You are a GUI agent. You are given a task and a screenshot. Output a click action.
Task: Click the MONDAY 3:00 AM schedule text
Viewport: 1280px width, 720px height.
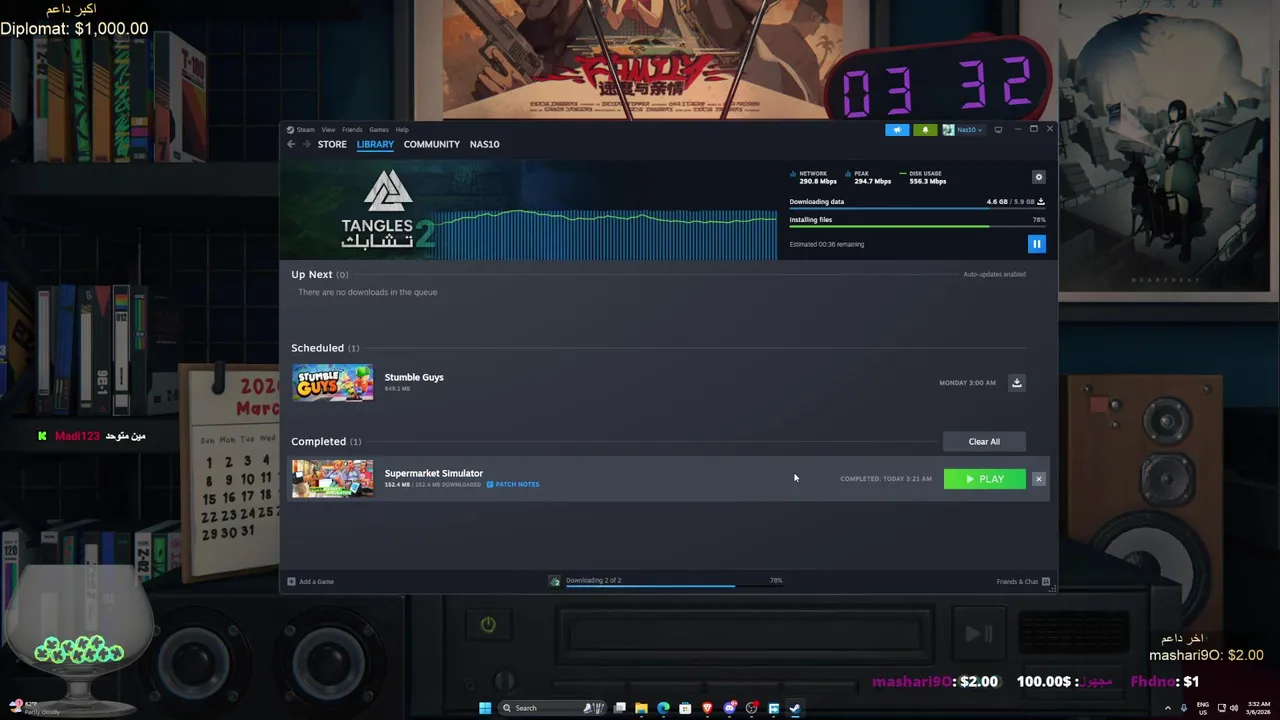967,383
